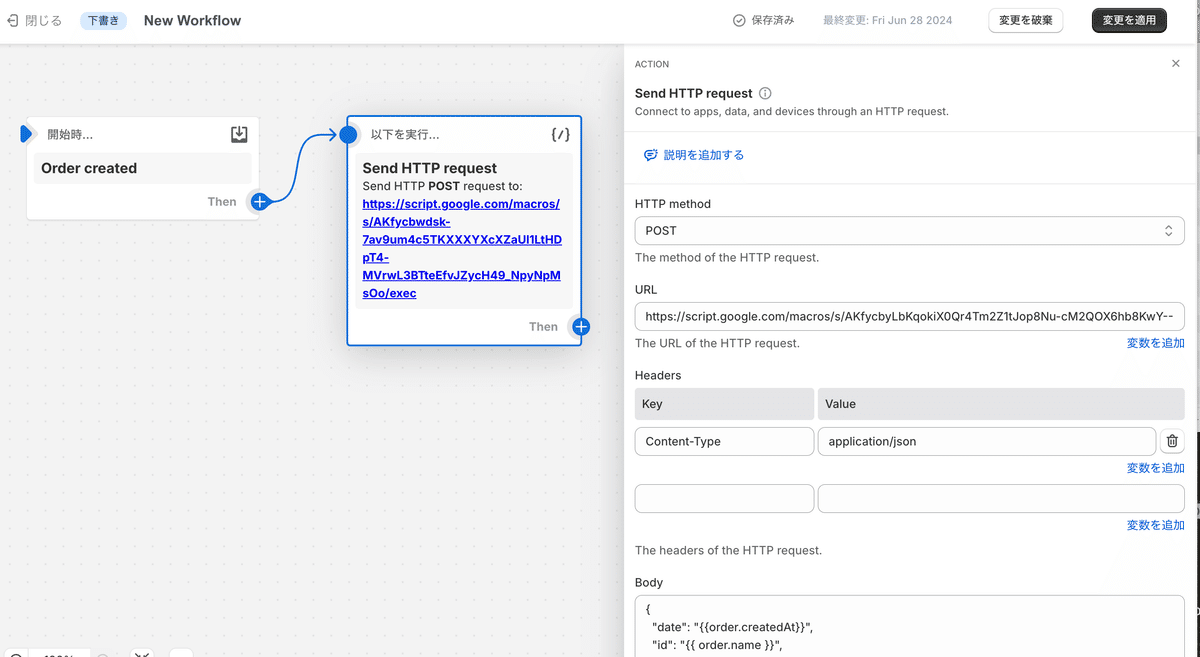Viewport: 1200px width, 657px height.
Task: Close the ACTION side panel
Action: (1175, 63)
